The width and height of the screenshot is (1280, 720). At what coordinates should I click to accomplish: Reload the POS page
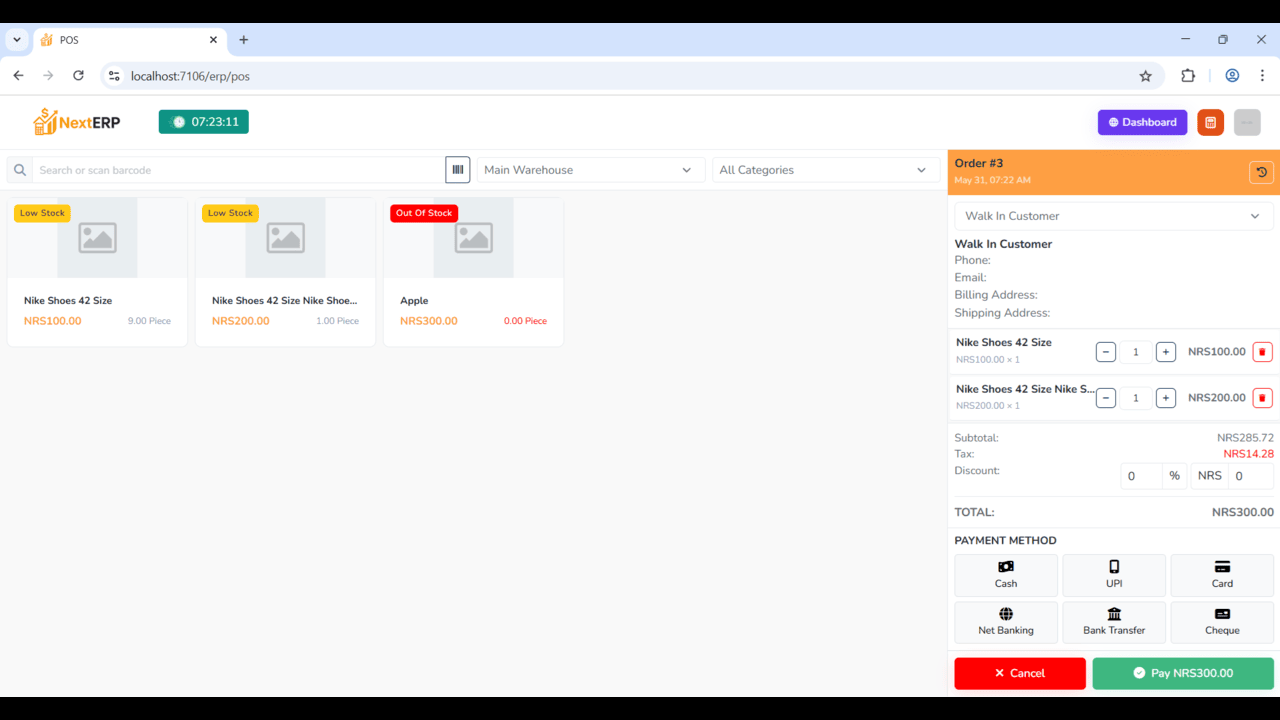pos(78,76)
